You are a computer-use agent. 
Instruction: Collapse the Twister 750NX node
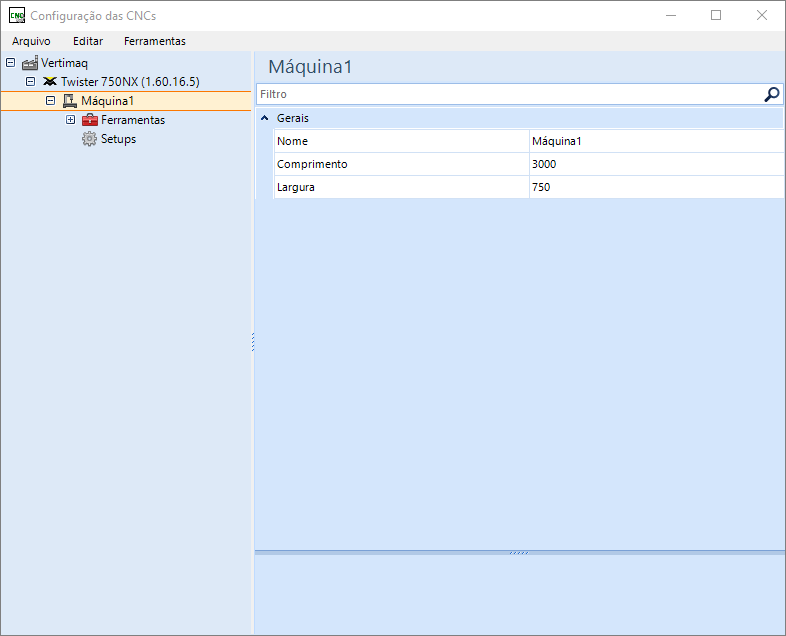point(31,81)
